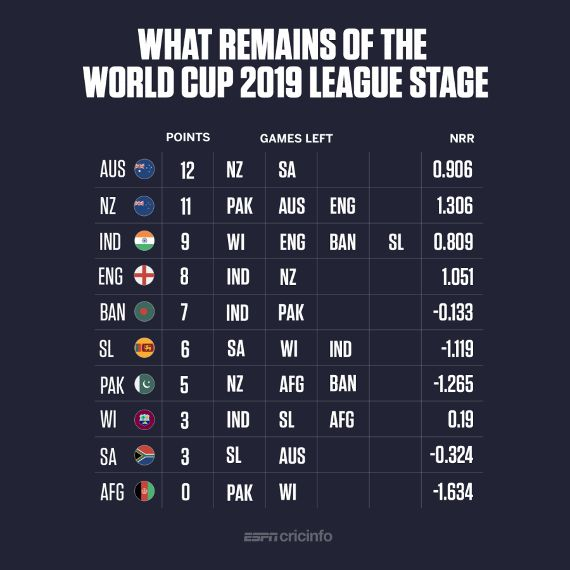
Task: Click the Australia flag icon
Action: pos(144,169)
